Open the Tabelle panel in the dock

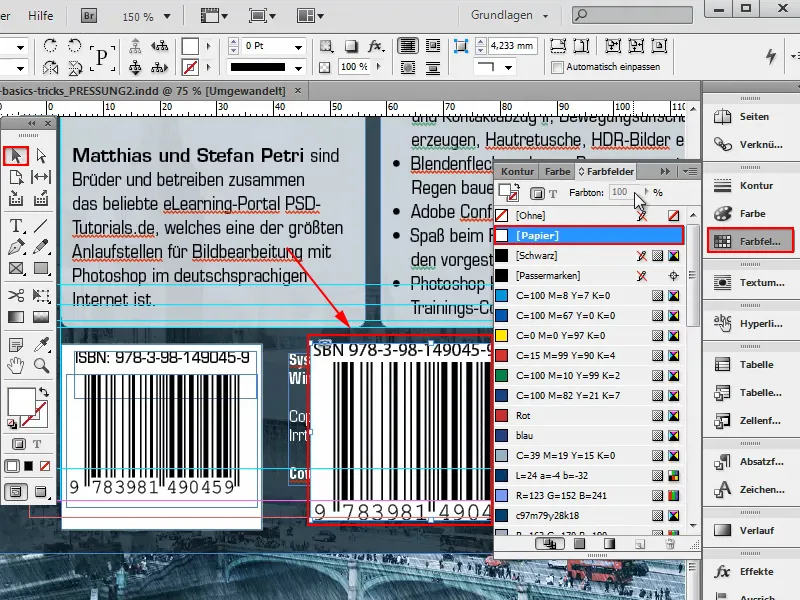(749, 364)
